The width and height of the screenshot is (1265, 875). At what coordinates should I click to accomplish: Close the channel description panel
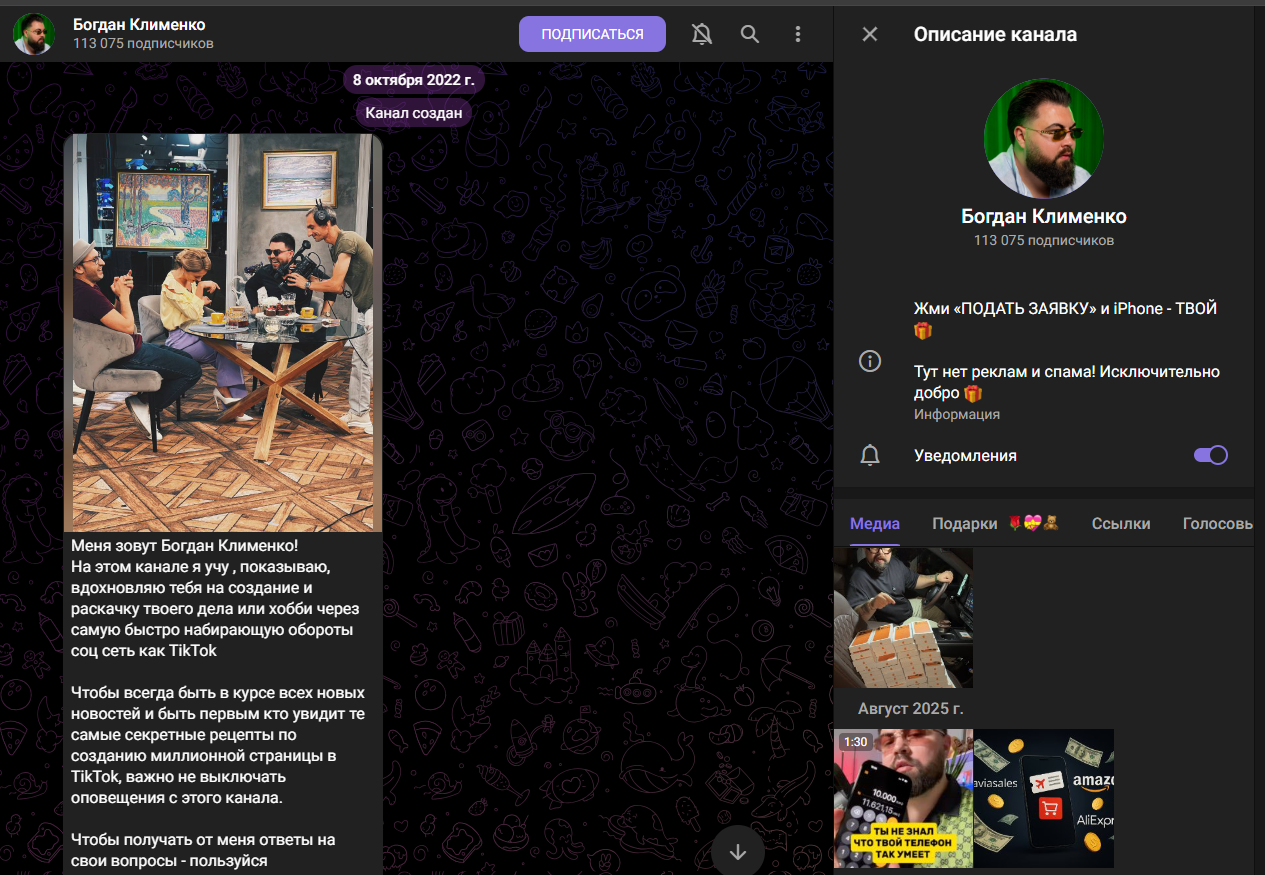click(x=870, y=34)
